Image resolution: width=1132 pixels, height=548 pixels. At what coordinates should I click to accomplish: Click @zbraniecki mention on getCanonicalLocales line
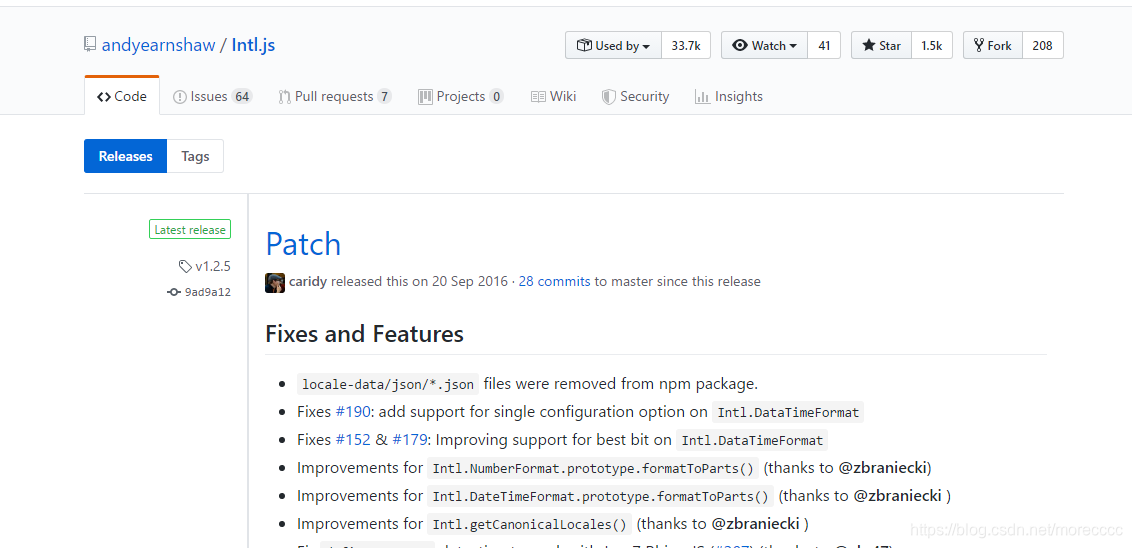757,523
